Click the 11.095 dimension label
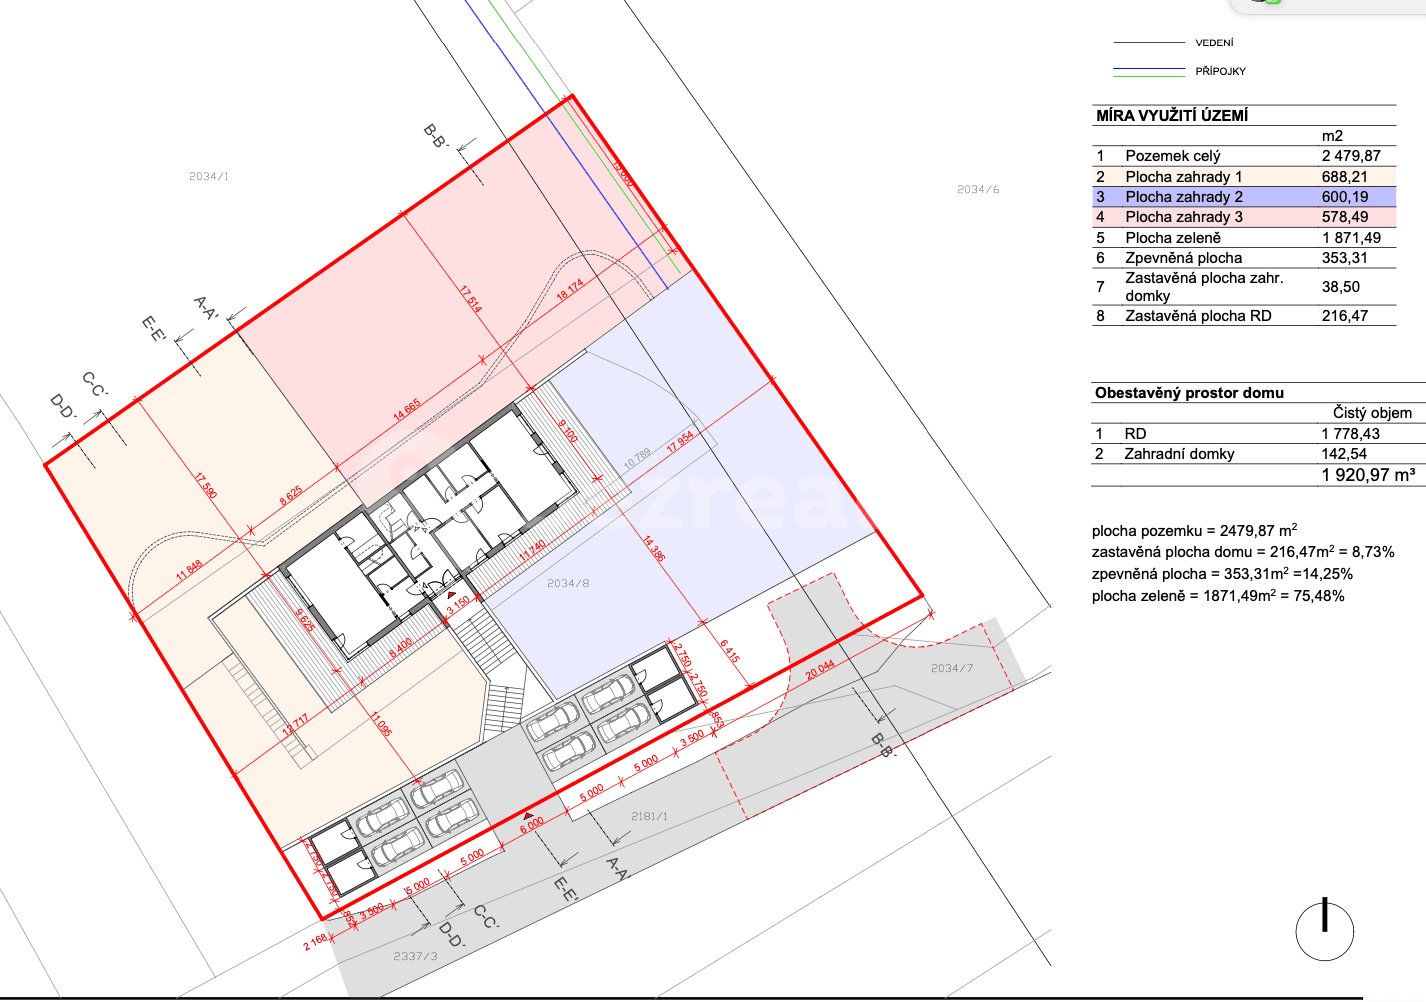Viewport: 1426px width, 1002px height. coord(381,724)
